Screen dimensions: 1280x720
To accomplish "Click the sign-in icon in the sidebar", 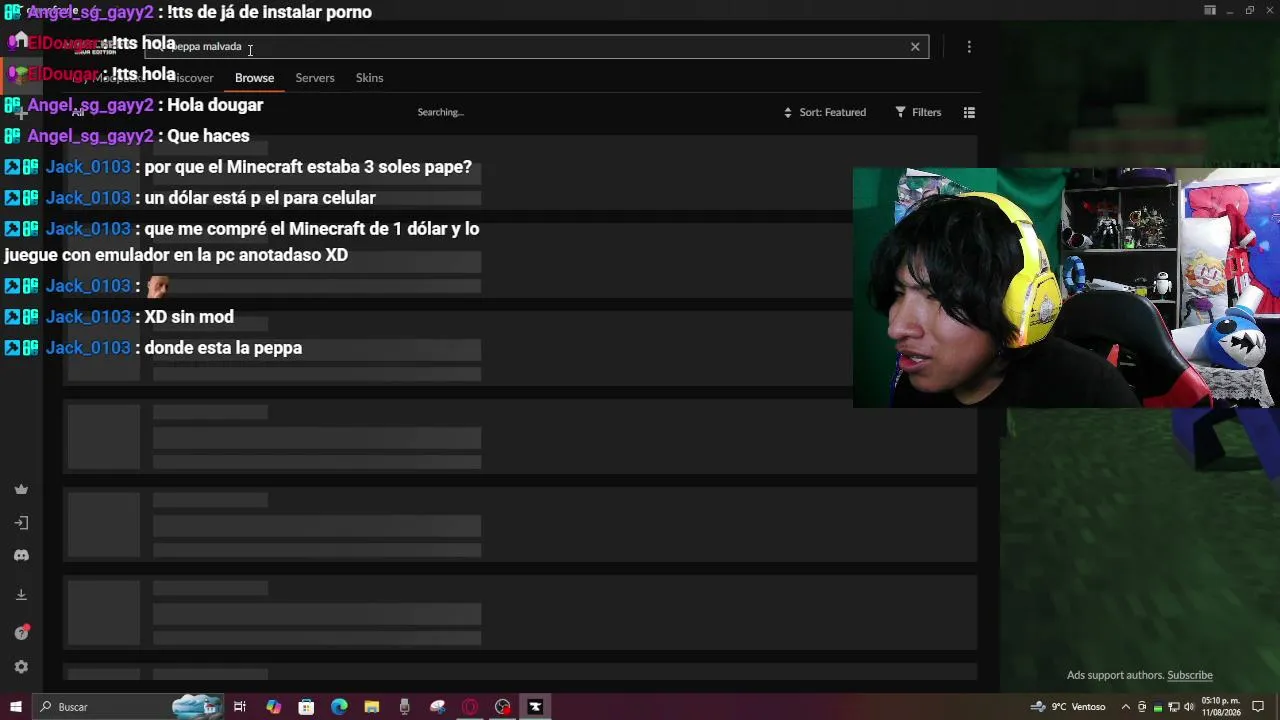I will point(21,523).
